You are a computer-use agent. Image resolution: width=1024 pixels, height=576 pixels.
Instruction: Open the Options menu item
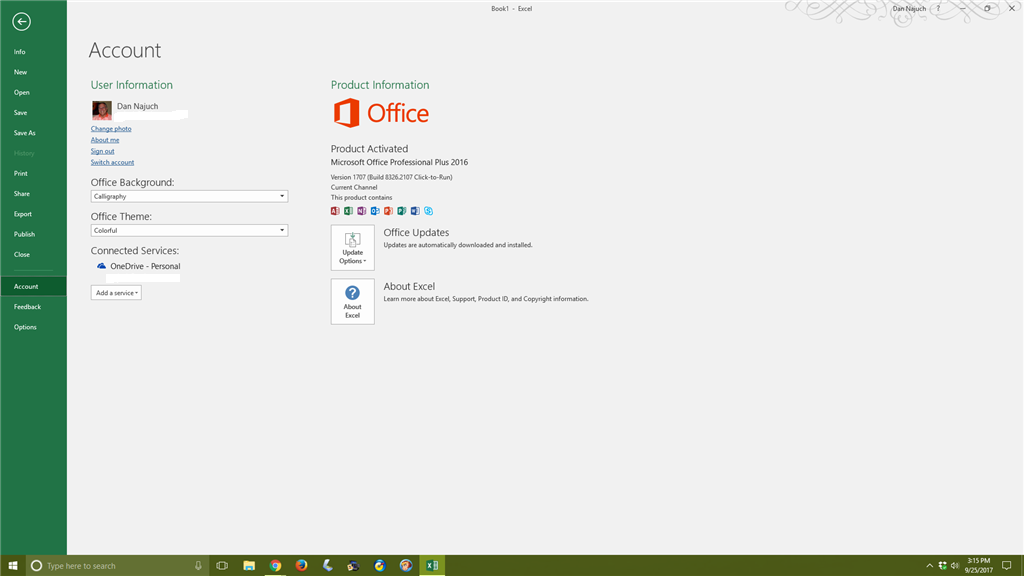[24, 326]
